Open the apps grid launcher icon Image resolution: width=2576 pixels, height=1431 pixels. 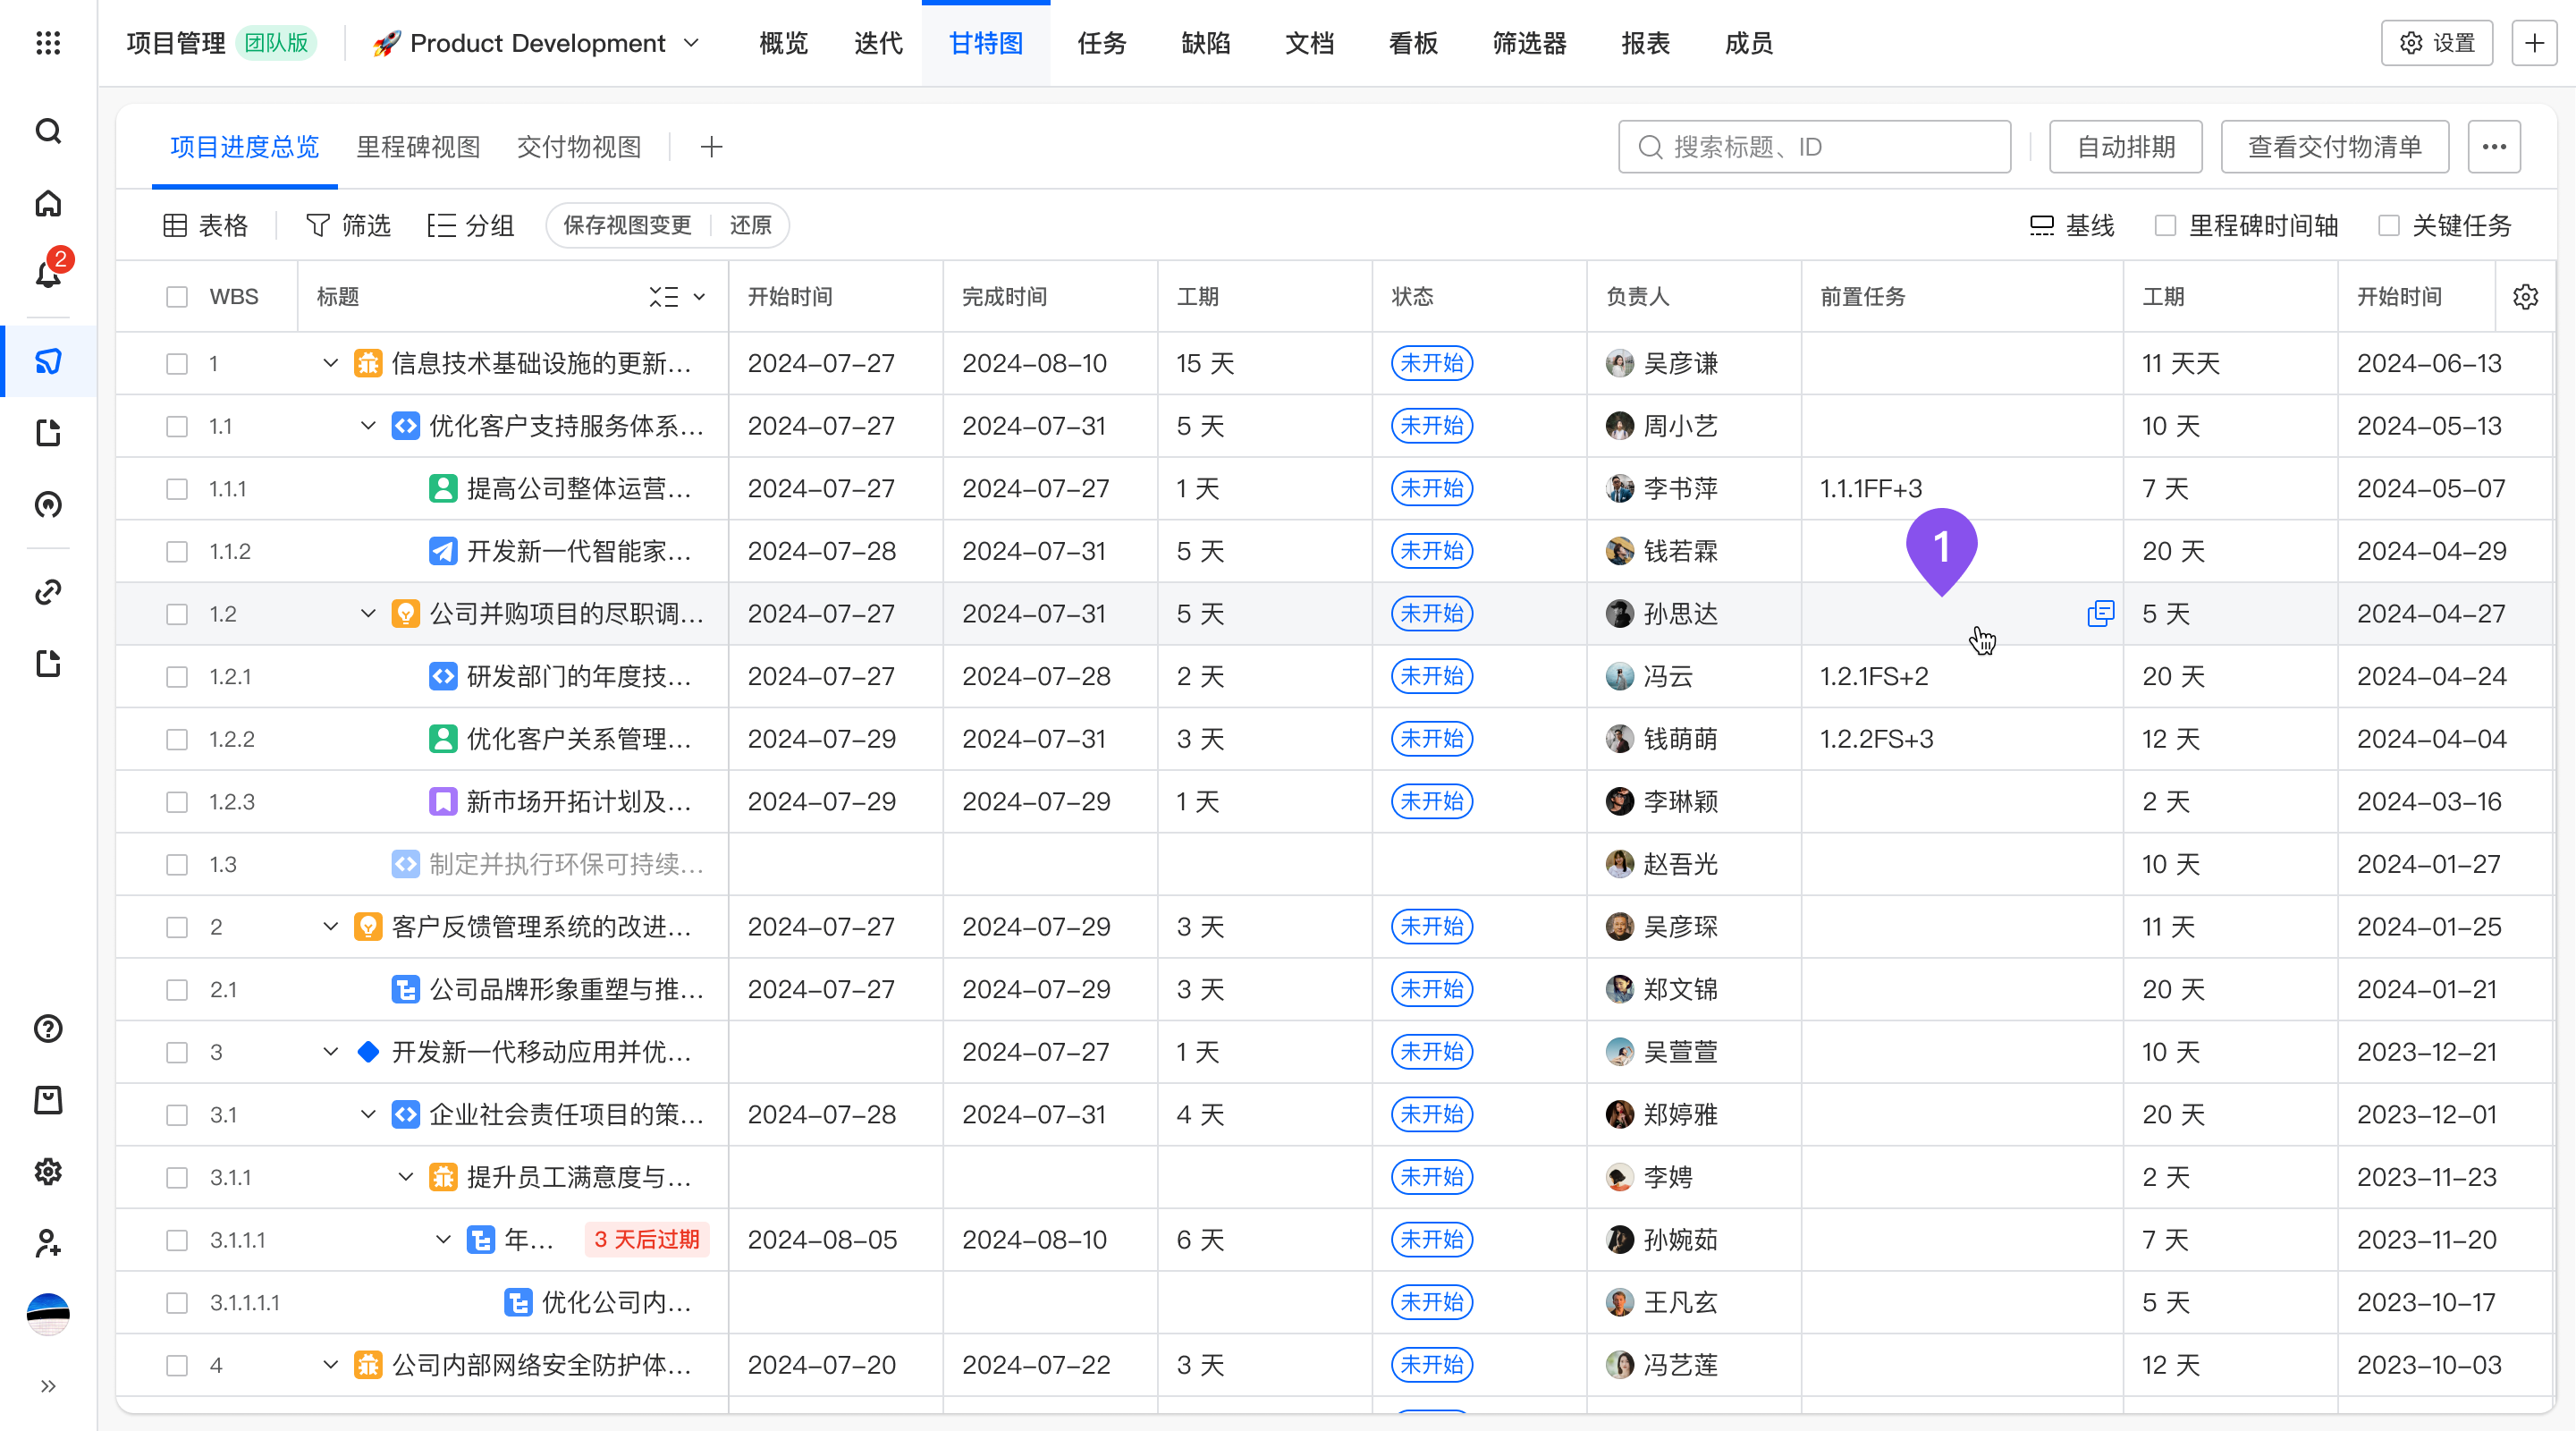click(x=48, y=43)
